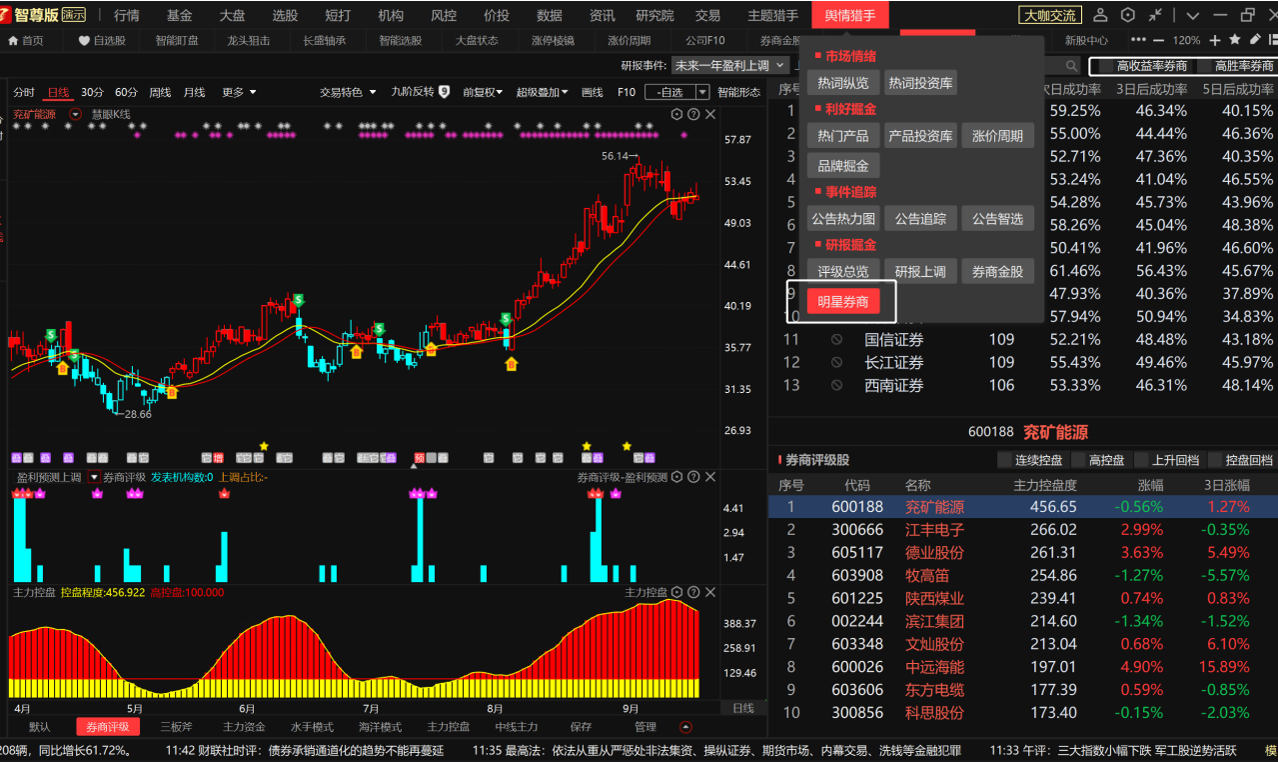Click the 大咖交流 button

point(1050,15)
